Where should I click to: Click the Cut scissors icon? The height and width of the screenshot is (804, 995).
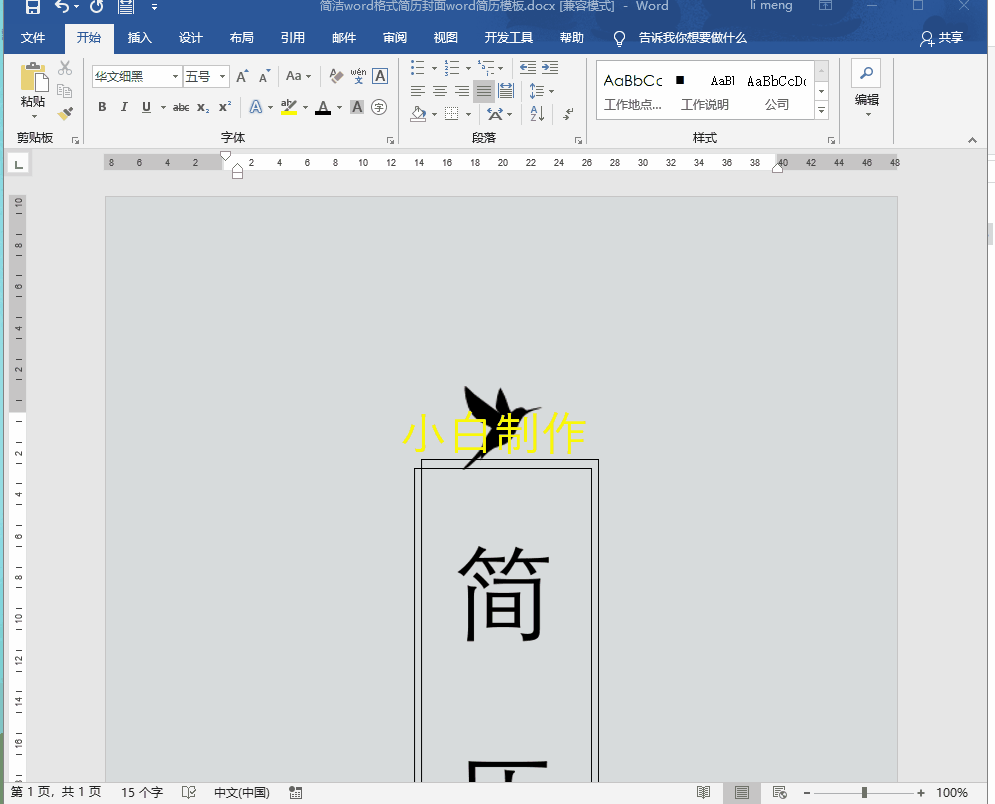tap(65, 68)
